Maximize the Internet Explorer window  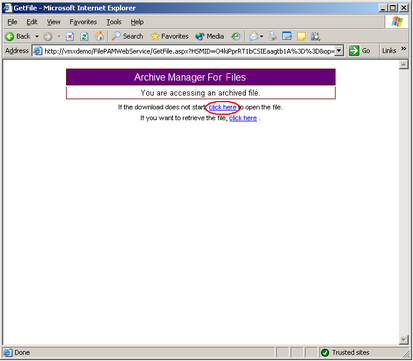click(x=394, y=8)
